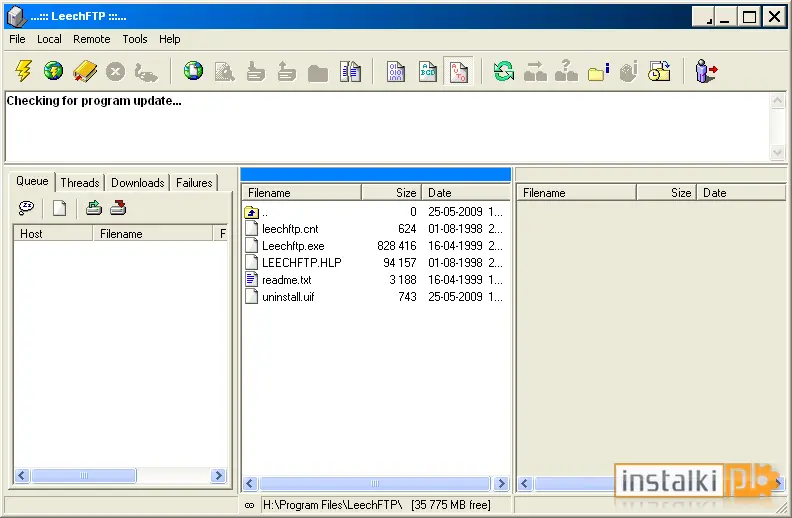Click the compare documents toolbar icon

350,72
